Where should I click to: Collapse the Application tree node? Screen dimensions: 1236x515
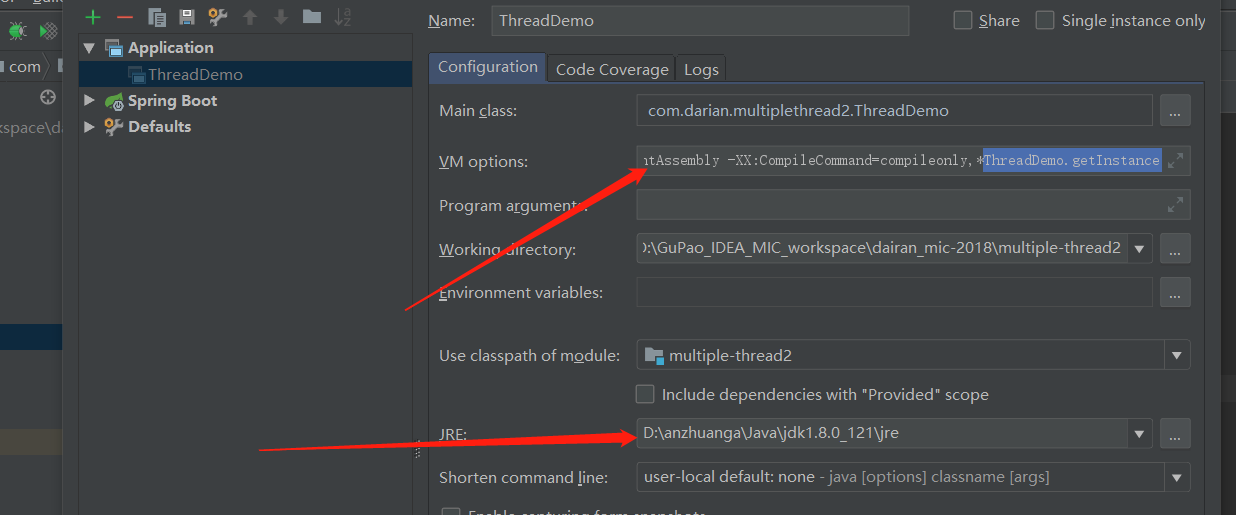(x=89, y=48)
